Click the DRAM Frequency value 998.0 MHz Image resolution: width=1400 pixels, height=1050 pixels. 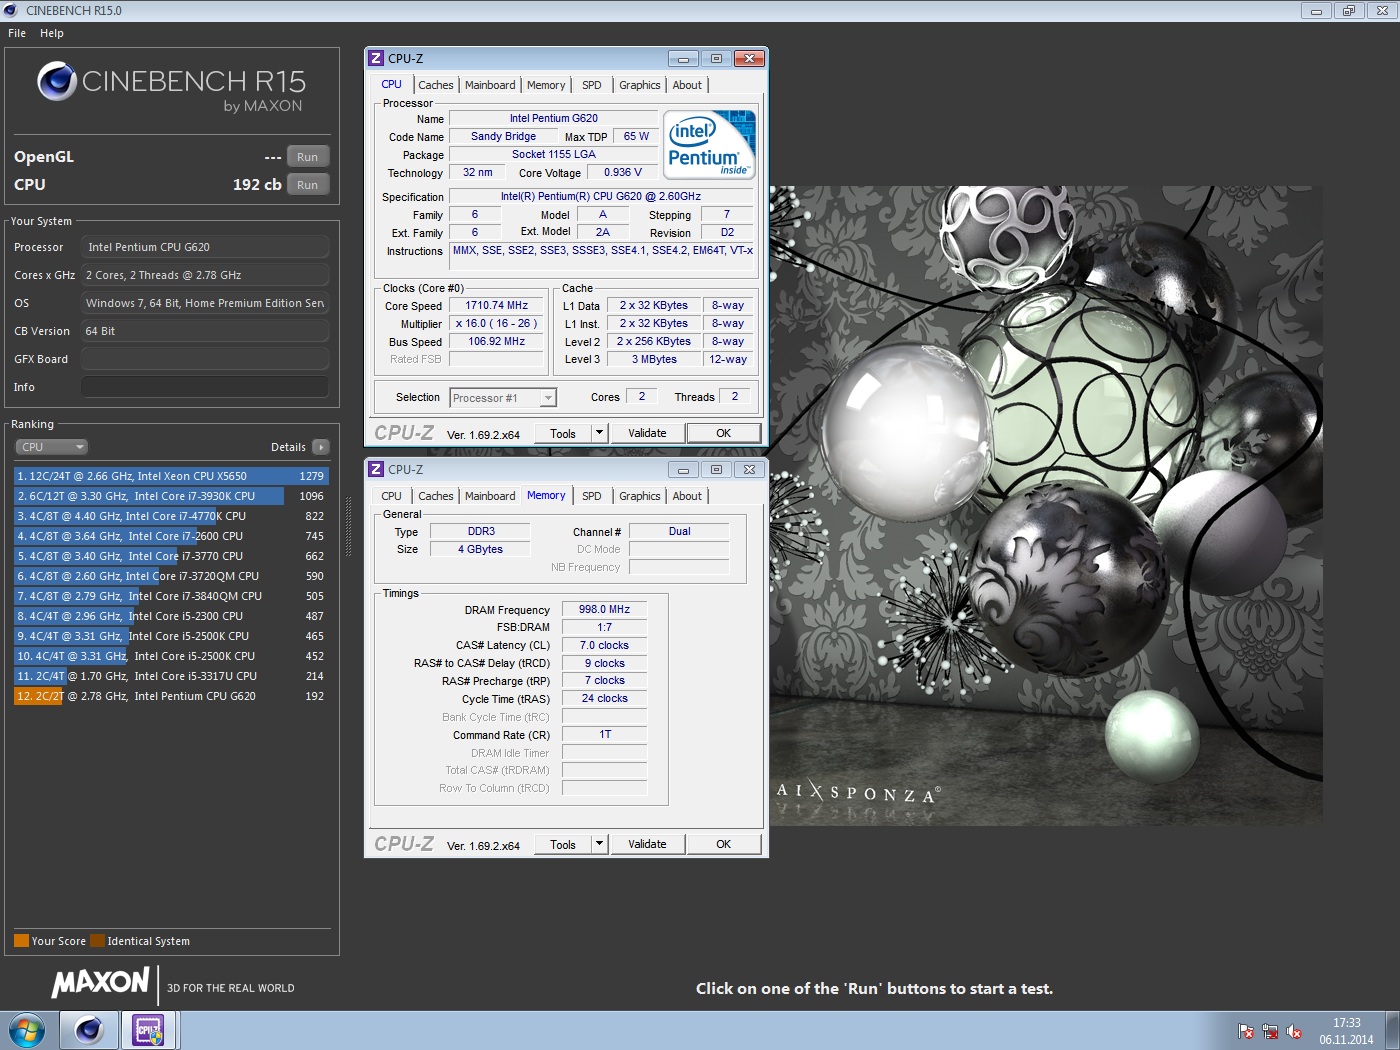(x=604, y=609)
